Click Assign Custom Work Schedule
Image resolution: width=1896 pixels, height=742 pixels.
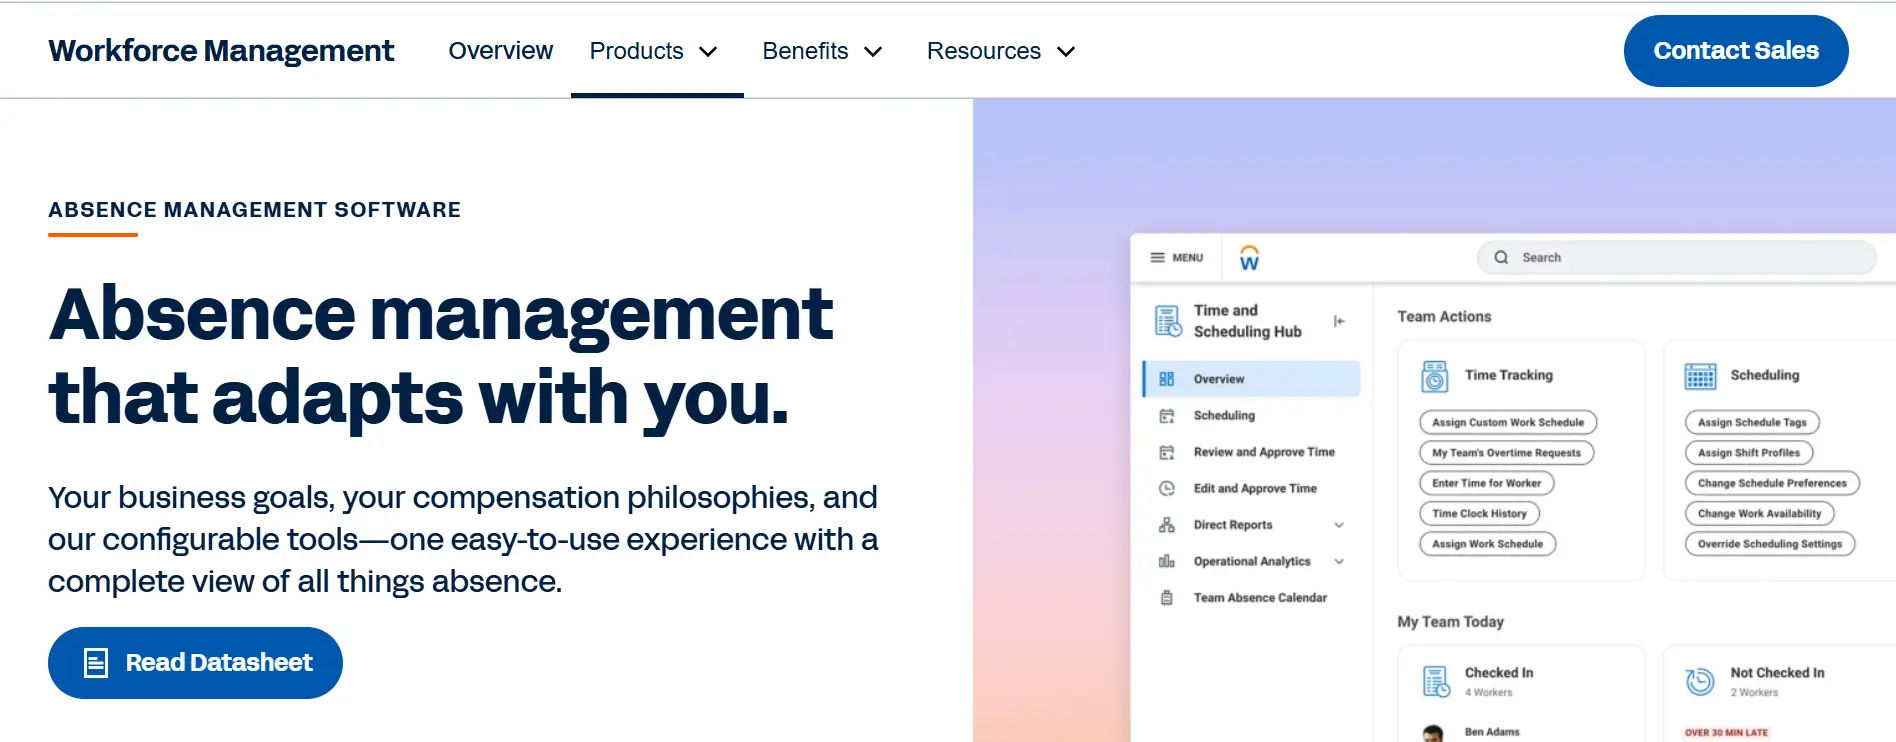(1508, 423)
